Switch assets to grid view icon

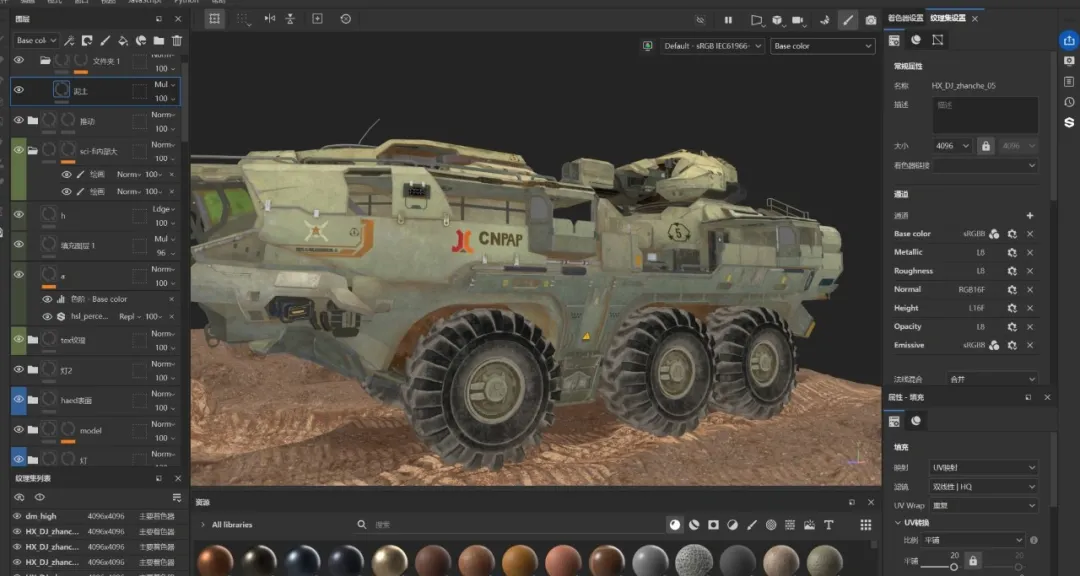point(866,525)
